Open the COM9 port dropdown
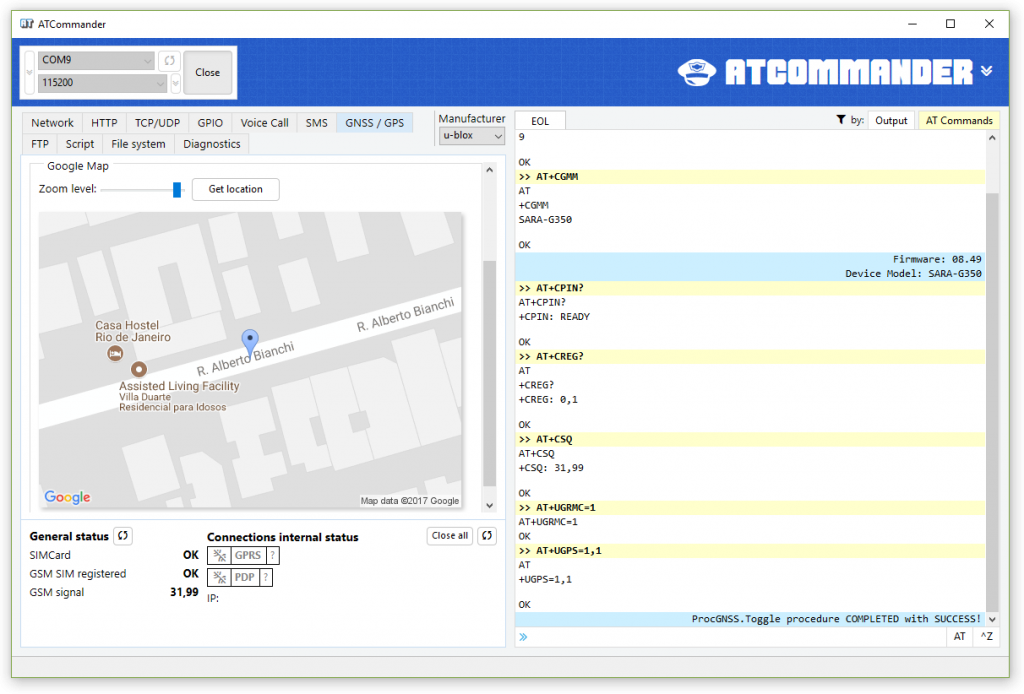The width and height of the screenshot is (1024, 694). pos(96,60)
